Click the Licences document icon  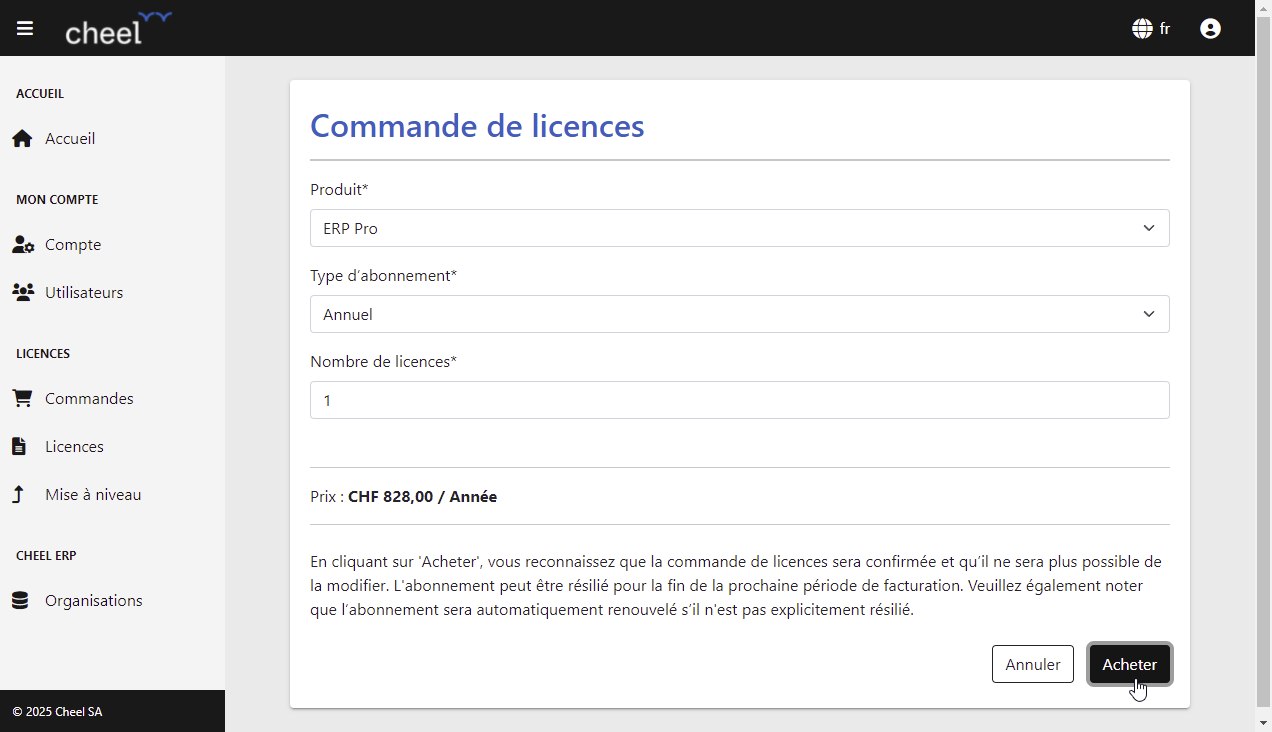click(x=19, y=447)
